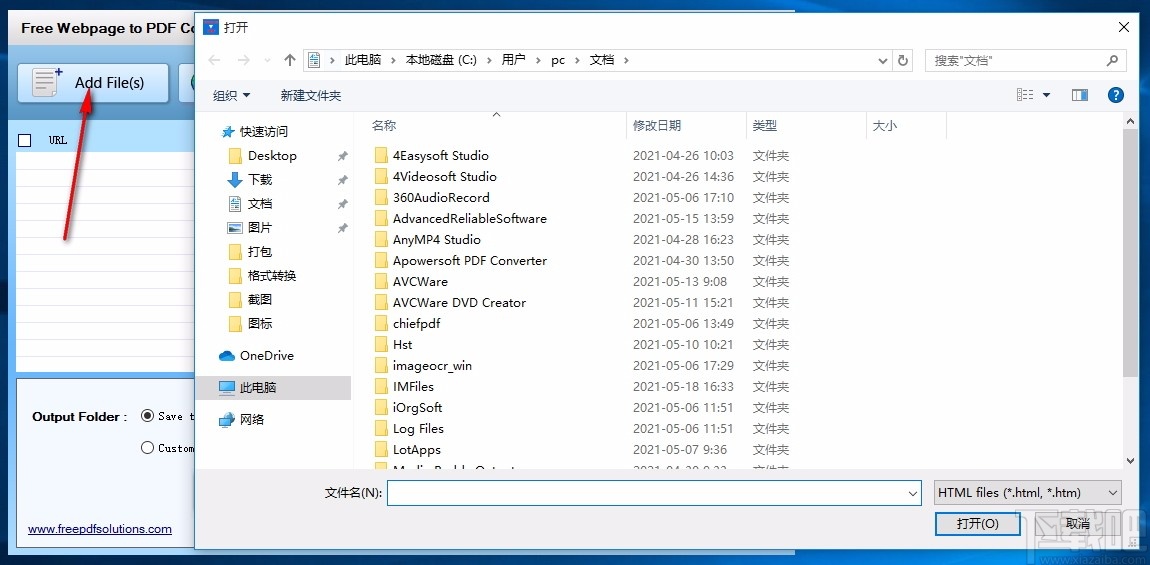This screenshot has height=565, width=1150.
Task: Open the recent locations dropdown arrow
Action: 267,60
